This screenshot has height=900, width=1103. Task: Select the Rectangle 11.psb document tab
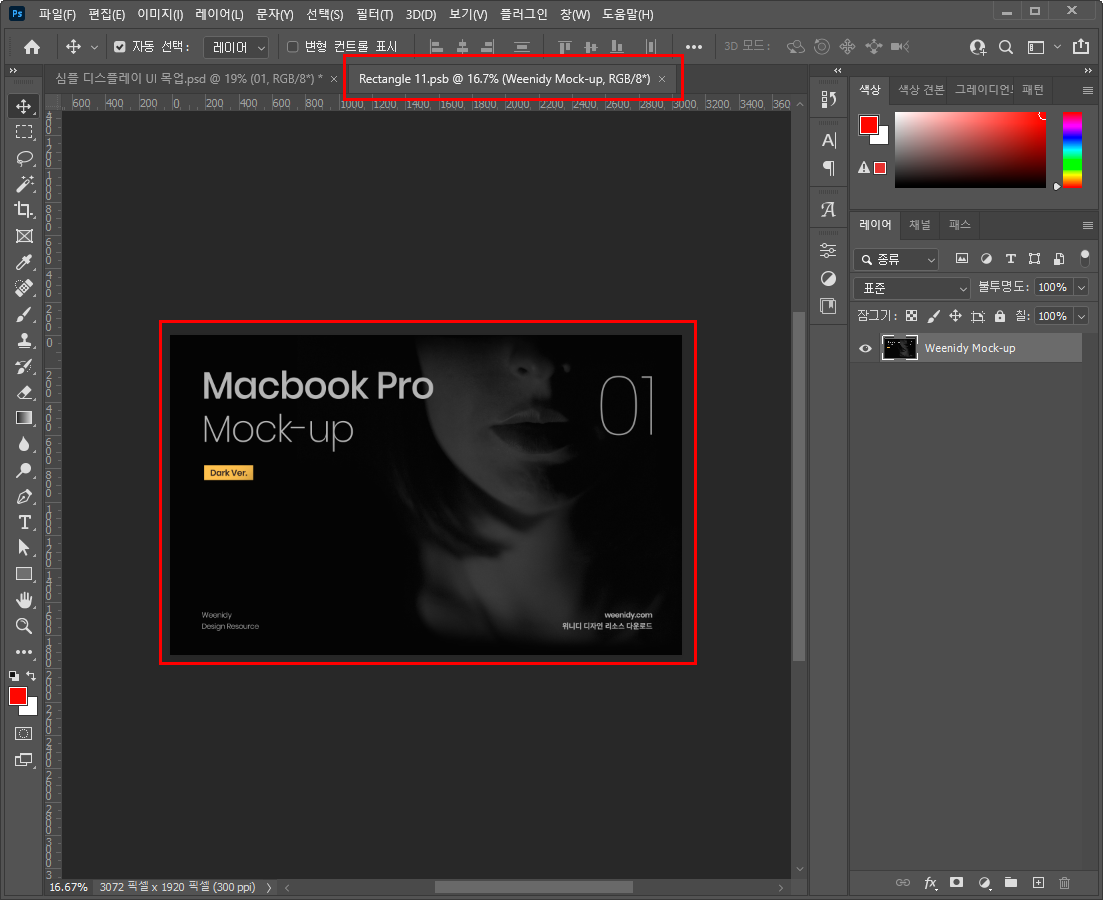pos(504,79)
